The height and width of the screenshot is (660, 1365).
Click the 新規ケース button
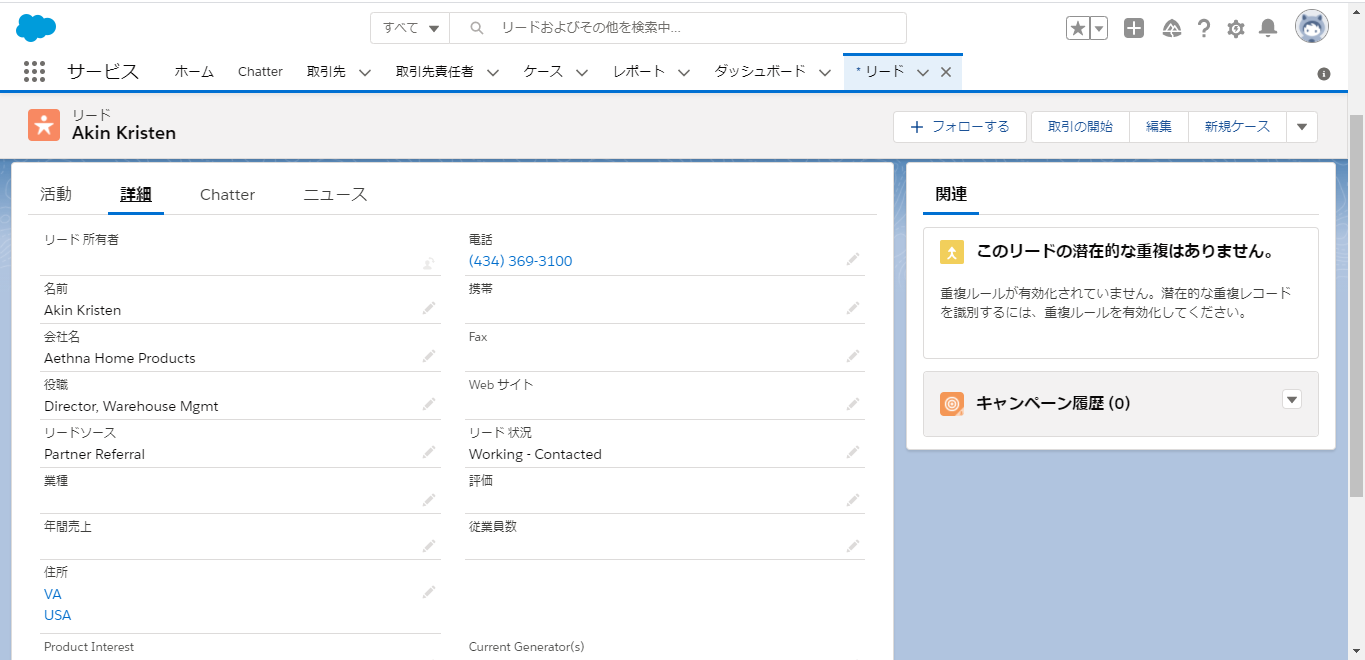click(1237, 127)
